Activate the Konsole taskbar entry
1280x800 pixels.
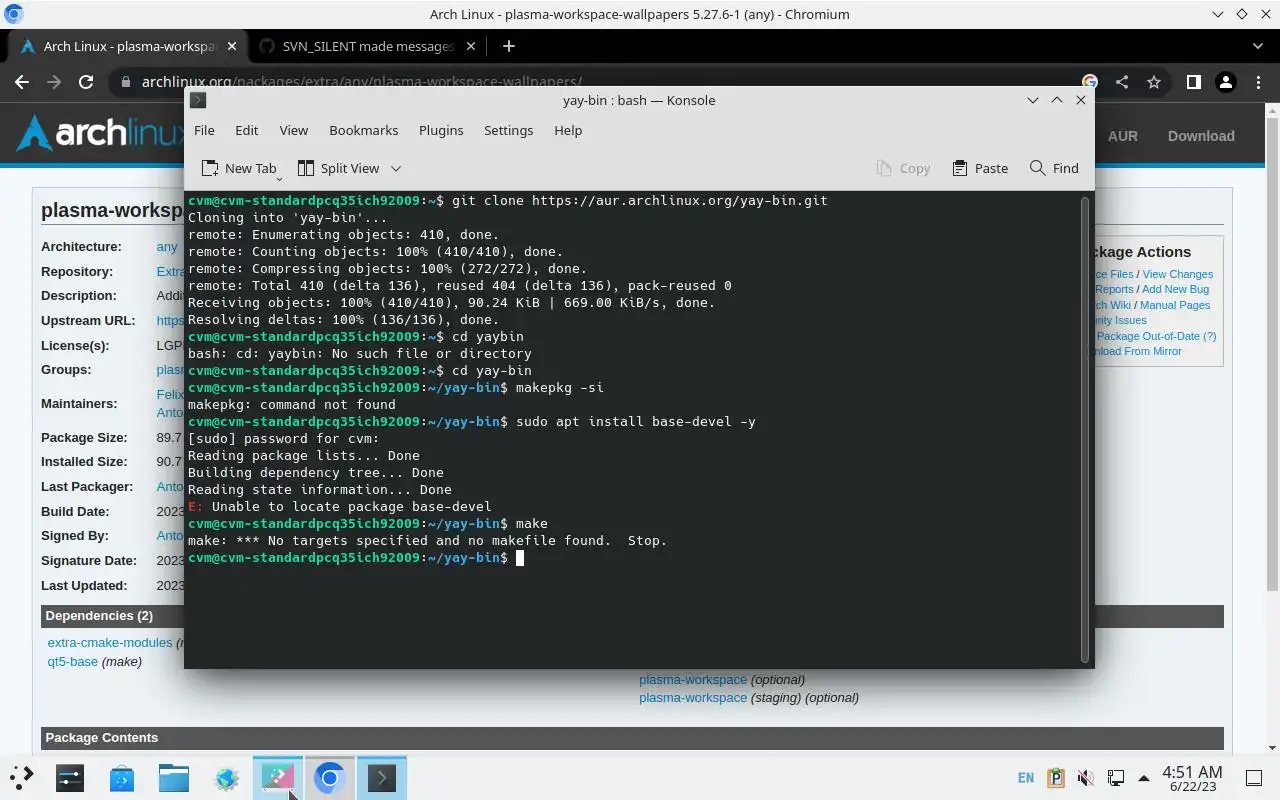point(382,777)
